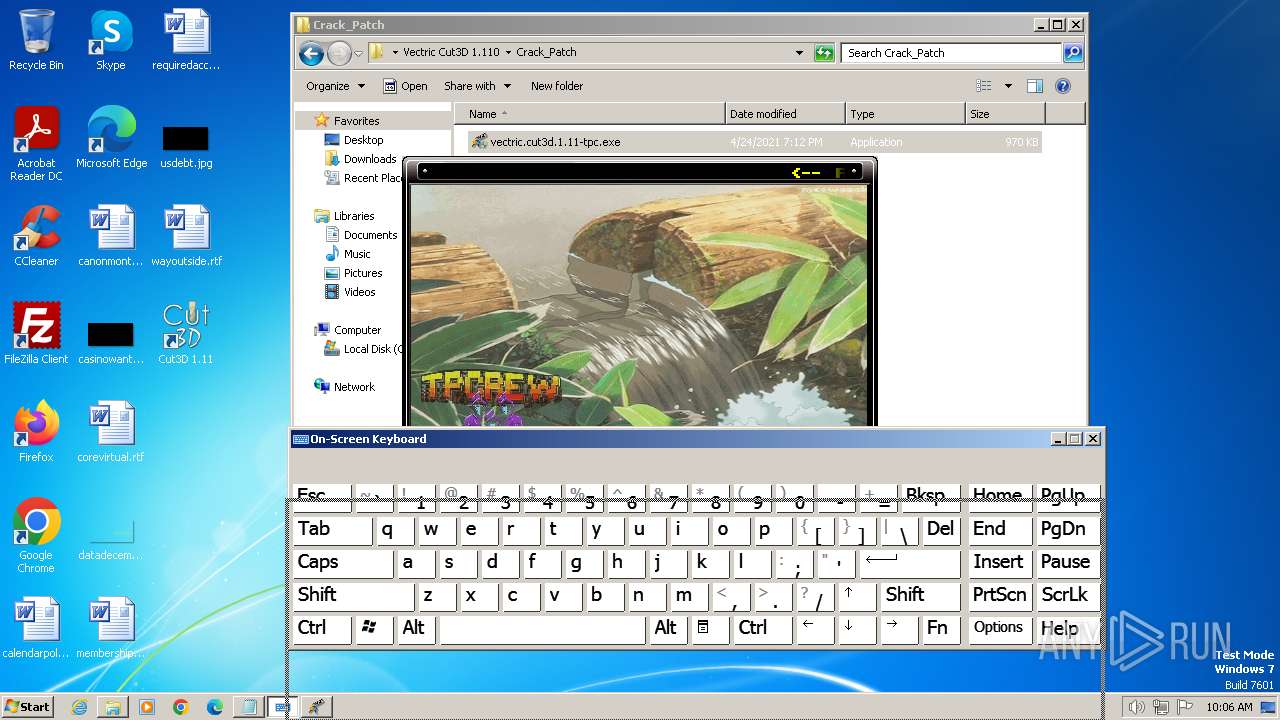1280x720 pixels.
Task: Select the vectric.cut3d.1.11-tpc.exe file
Action: point(754,142)
